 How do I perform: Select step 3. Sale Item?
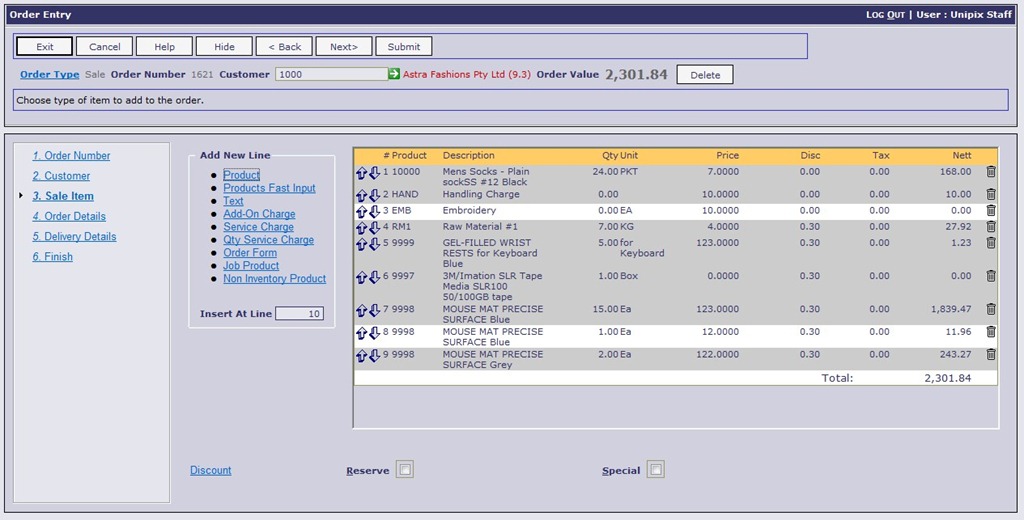[x=63, y=196]
